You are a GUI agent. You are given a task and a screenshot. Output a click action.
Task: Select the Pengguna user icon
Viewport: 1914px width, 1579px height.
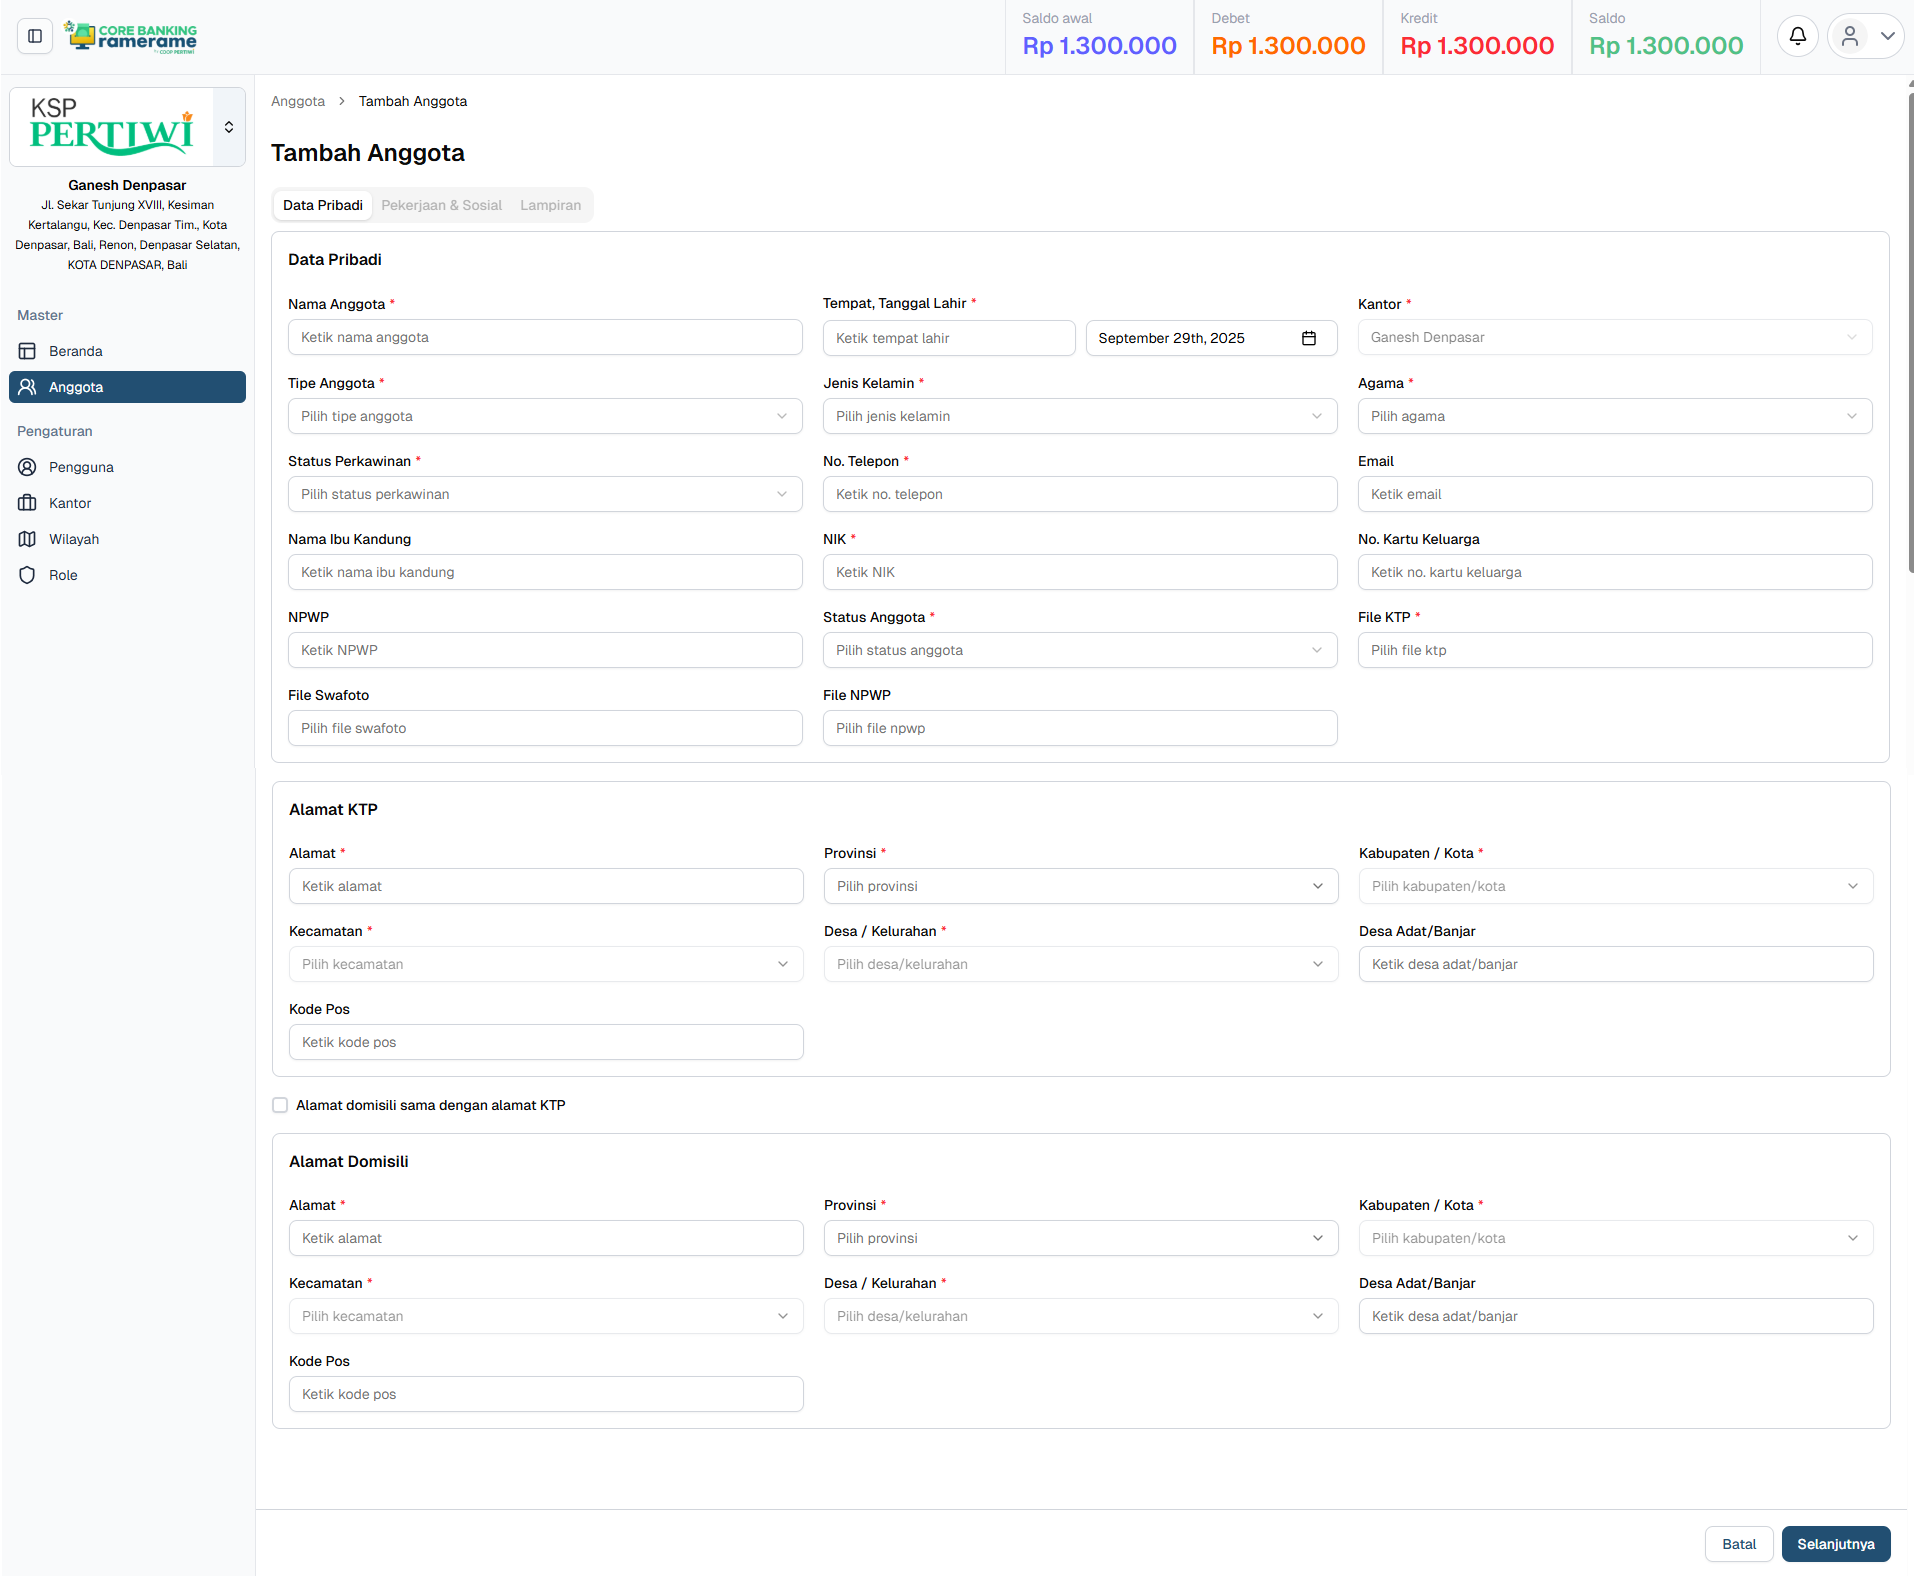coord(28,467)
